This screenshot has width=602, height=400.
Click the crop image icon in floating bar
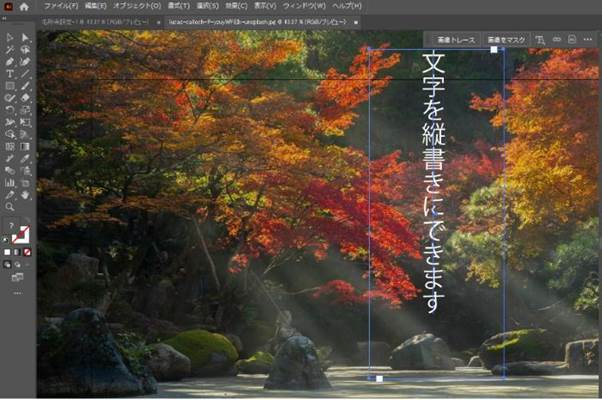[x=539, y=40]
